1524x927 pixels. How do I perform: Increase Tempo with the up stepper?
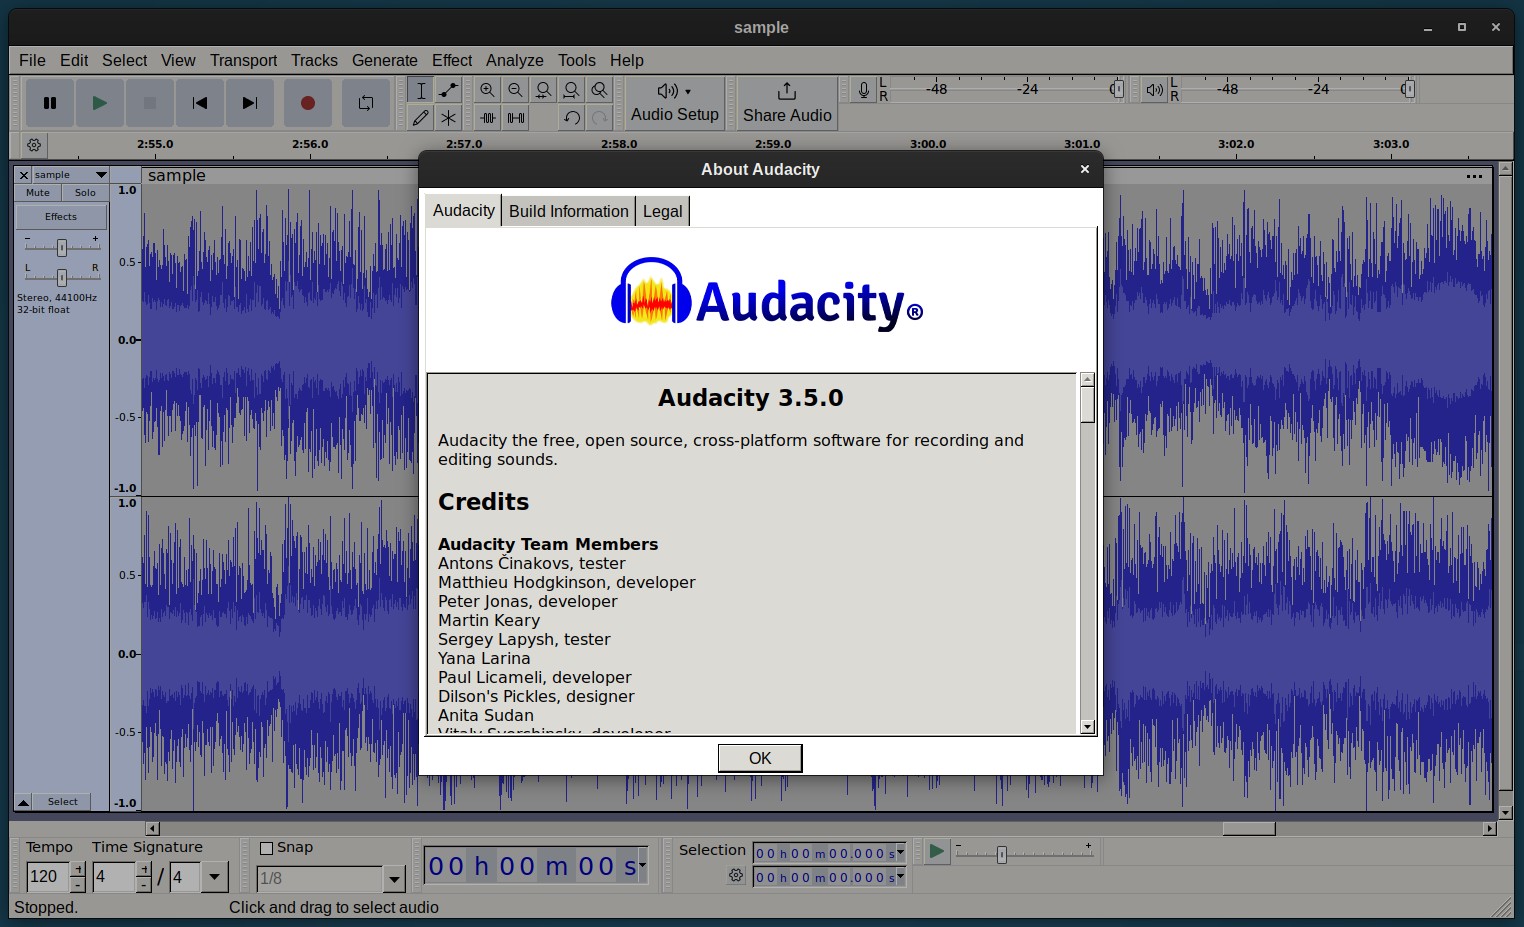(x=78, y=869)
